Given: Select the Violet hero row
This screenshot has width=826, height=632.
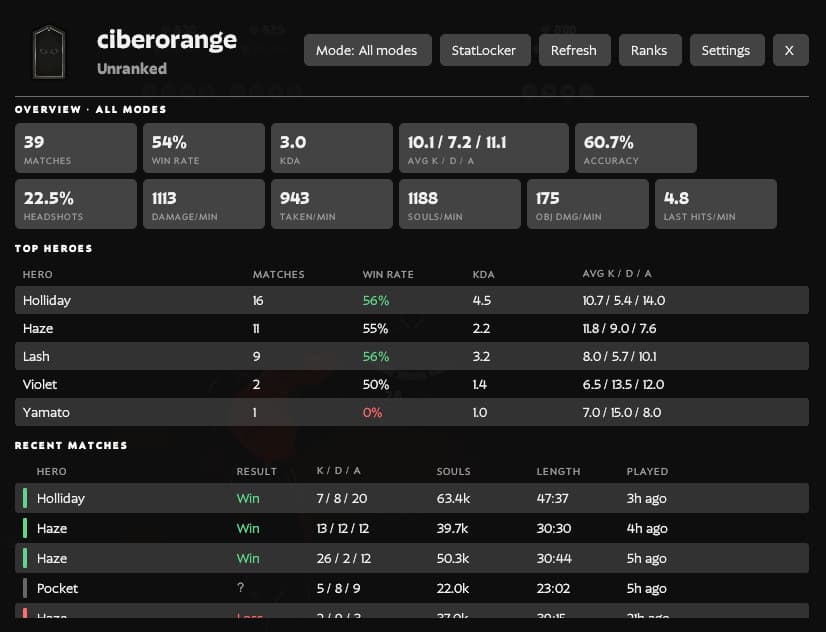Looking at the screenshot, I should (412, 384).
